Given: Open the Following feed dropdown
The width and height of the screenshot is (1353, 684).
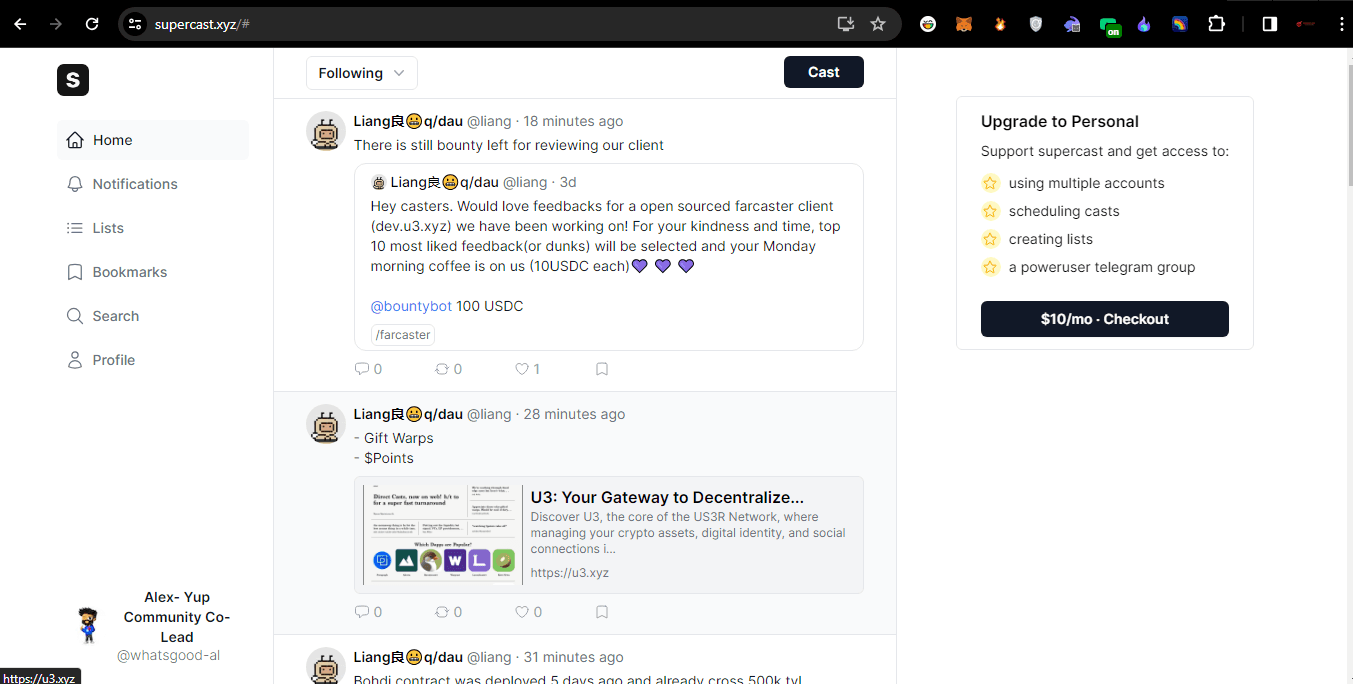Looking at the screenshot, I should coord(361,73).
